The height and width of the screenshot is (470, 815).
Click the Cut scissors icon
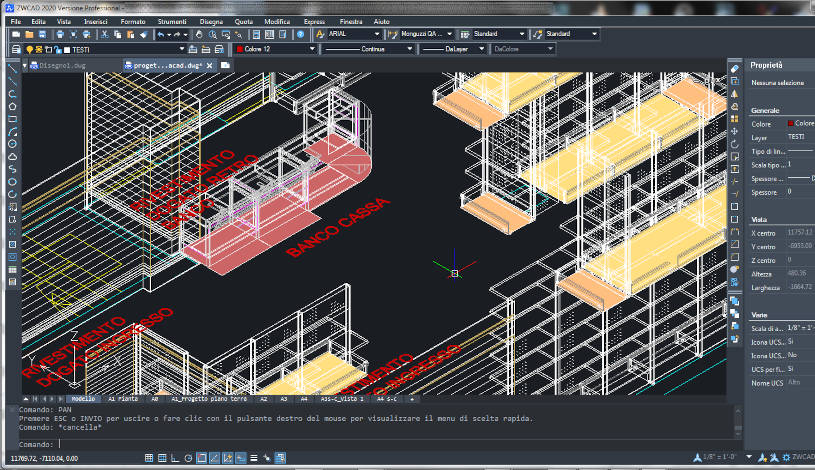pyautogui.click(x=104, y=34)
